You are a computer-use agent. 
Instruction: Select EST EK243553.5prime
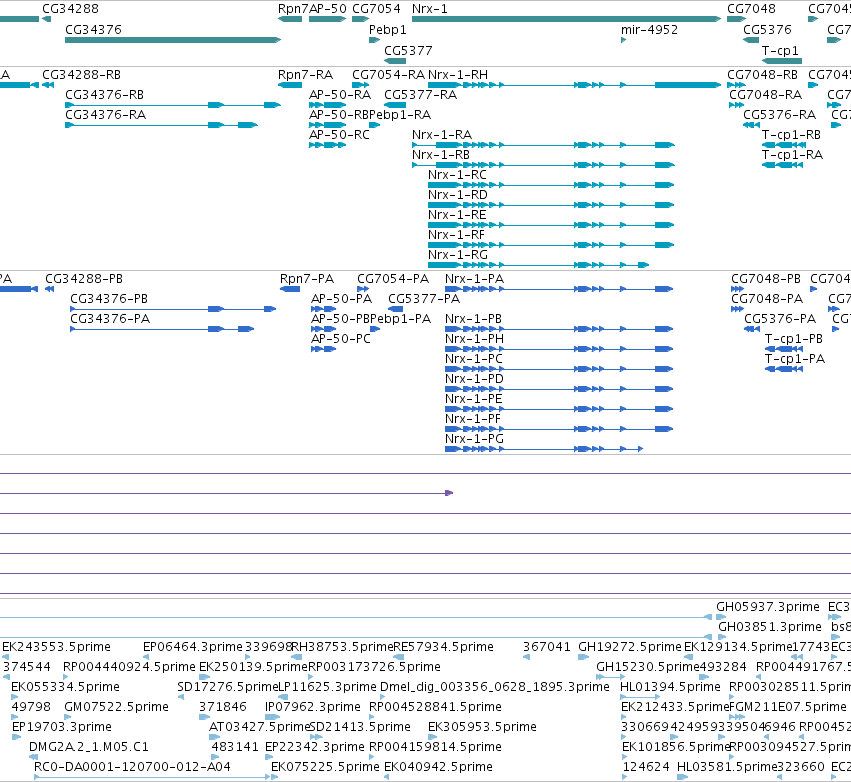pyautogui.click(x=56, y=647)
